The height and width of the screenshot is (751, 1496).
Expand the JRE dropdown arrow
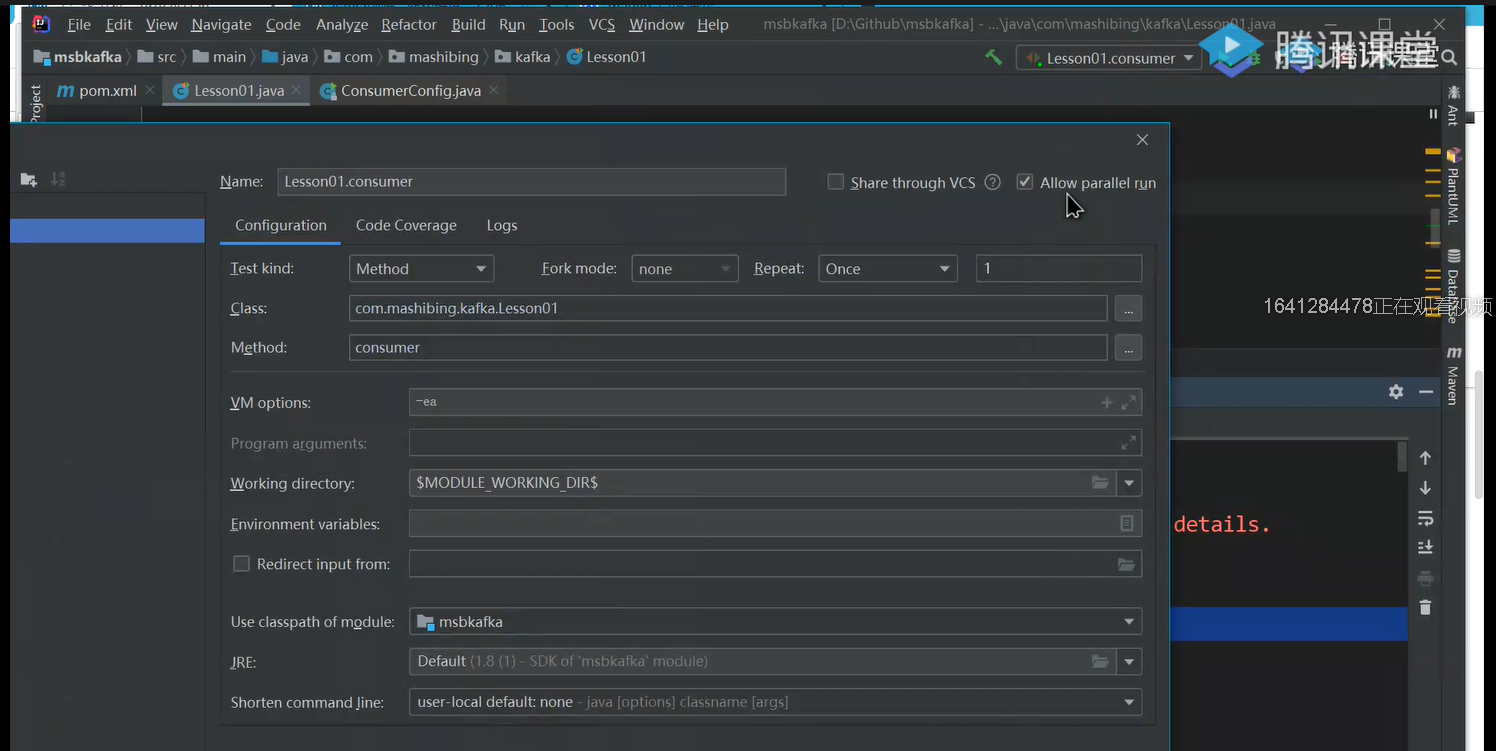point(1129,661)
